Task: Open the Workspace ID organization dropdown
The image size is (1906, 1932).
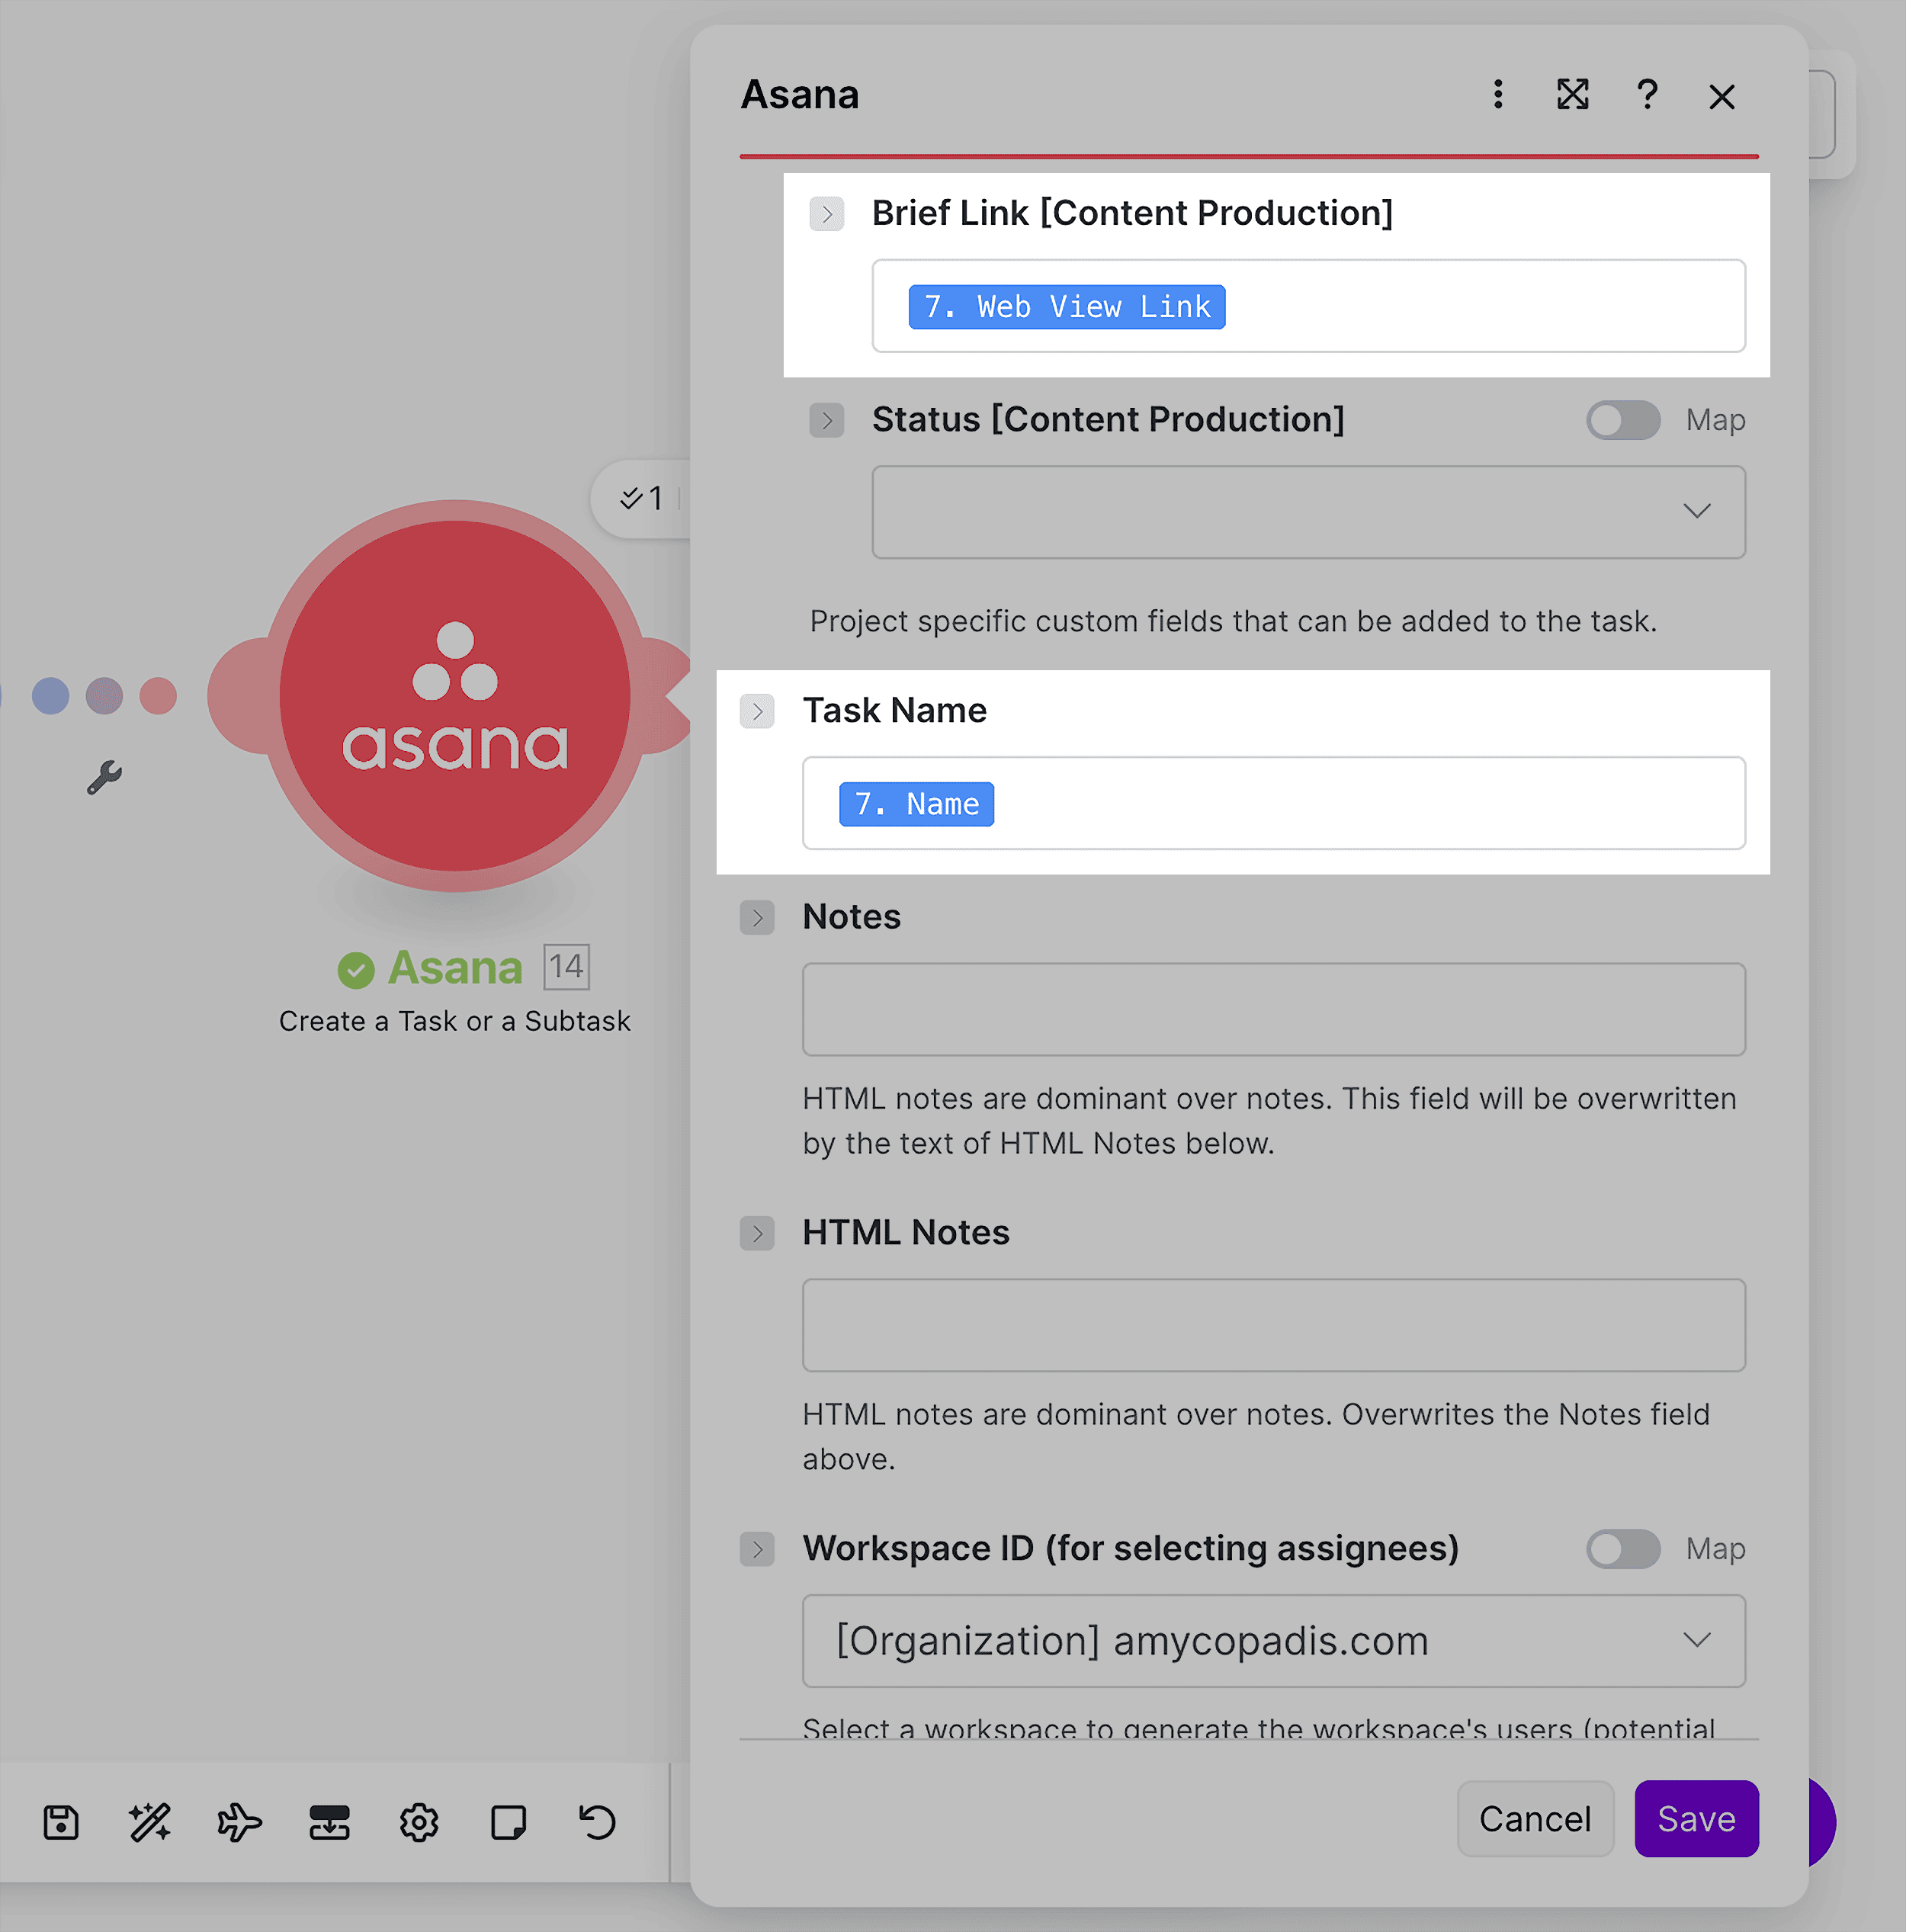Action: click(x=1697, y=1641)
